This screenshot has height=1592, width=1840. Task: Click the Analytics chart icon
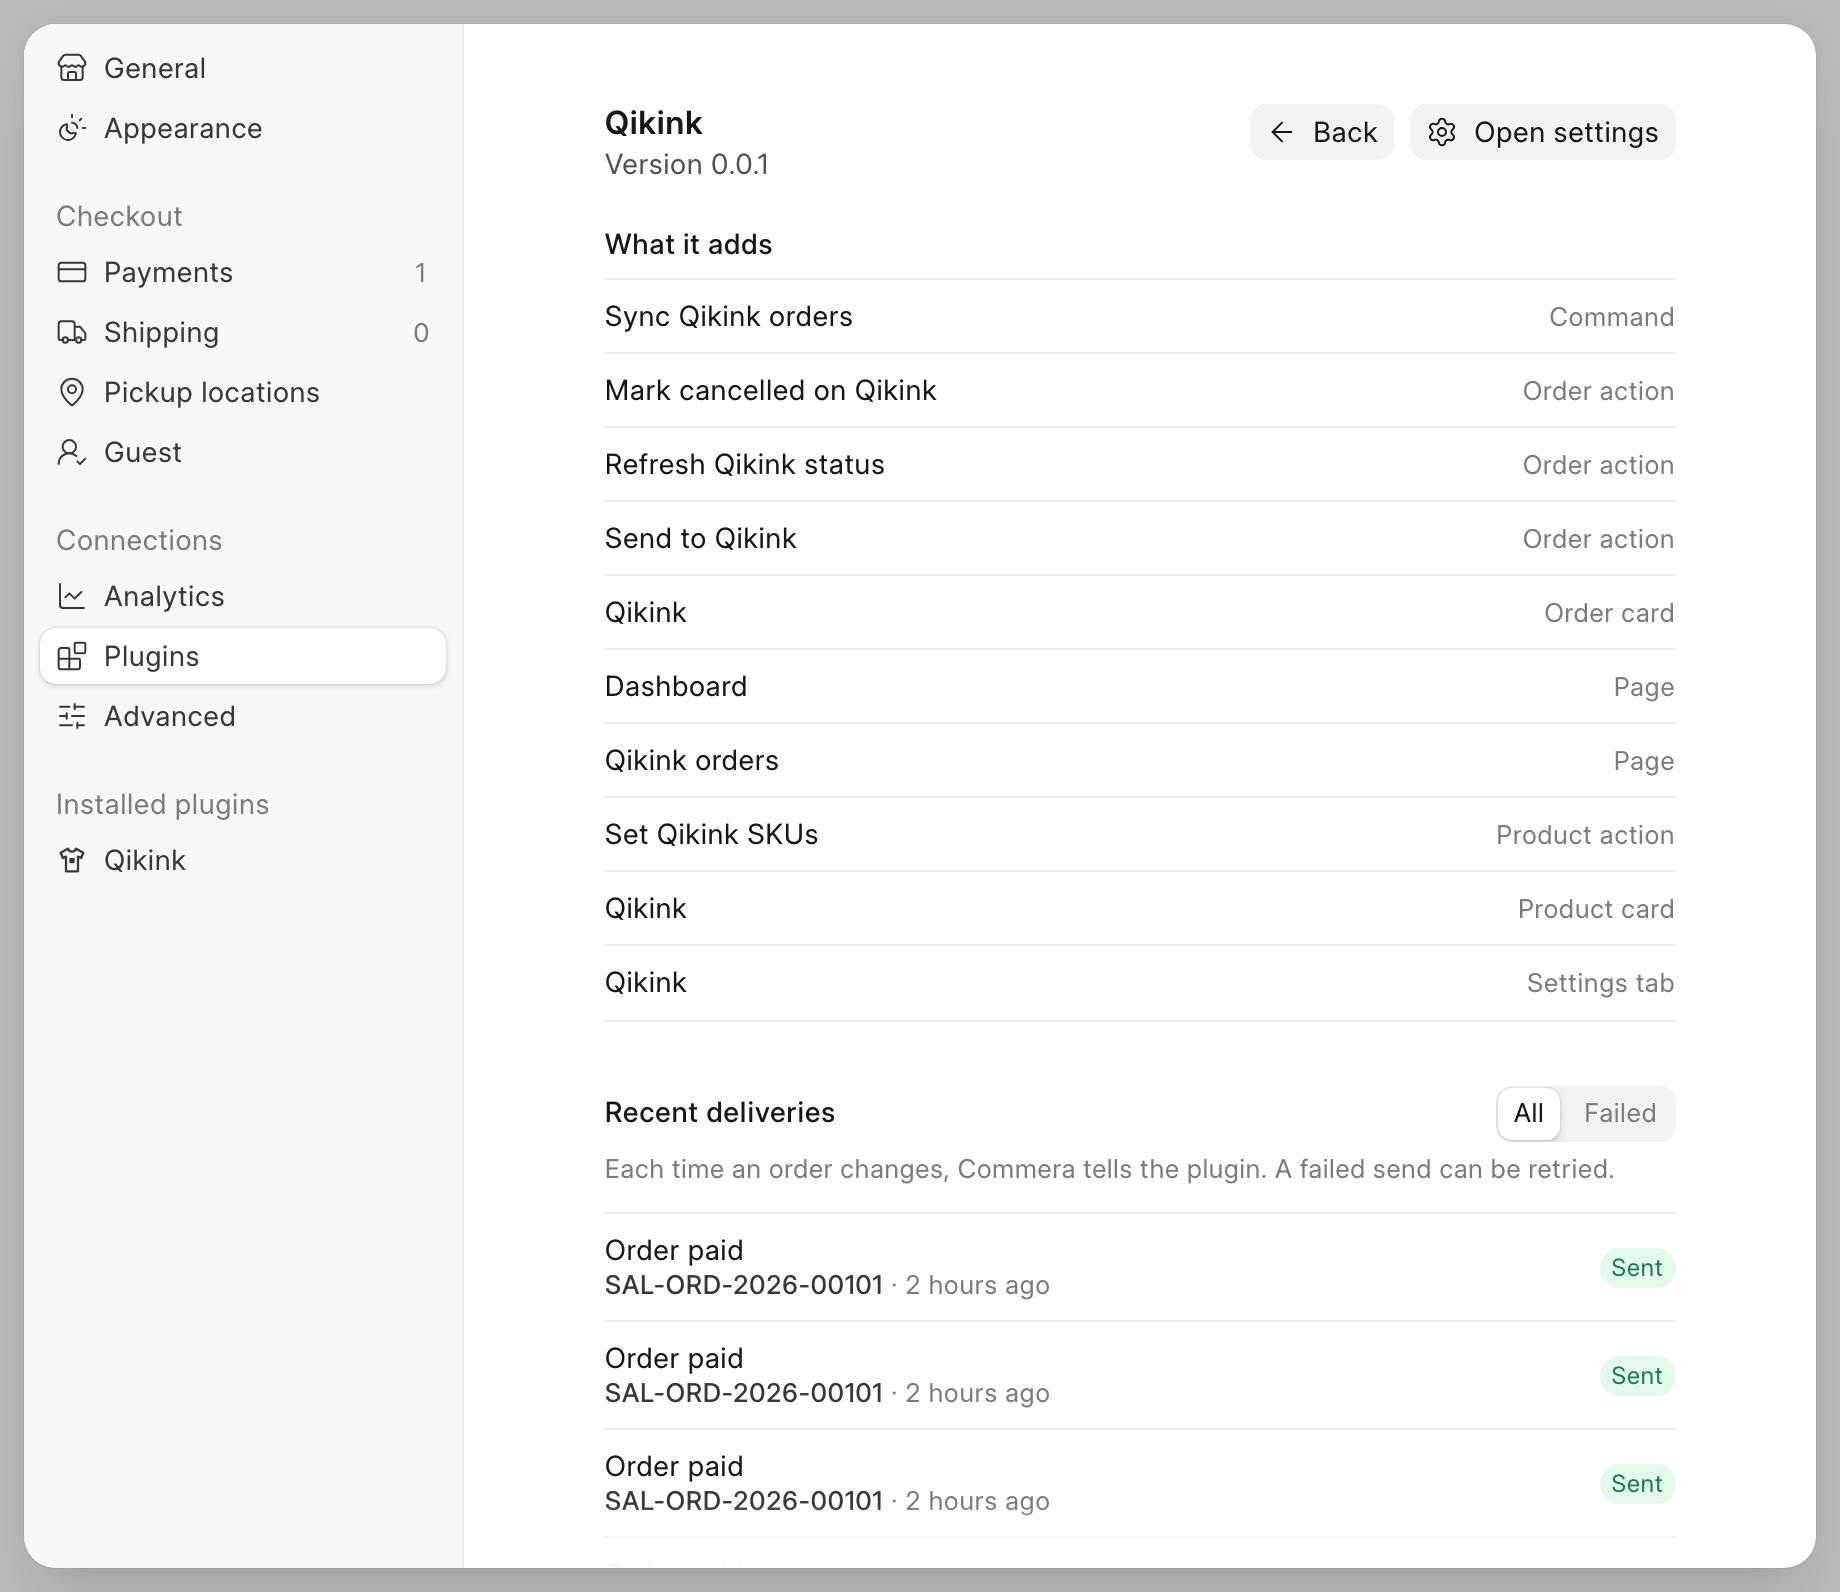click(72, 596)
